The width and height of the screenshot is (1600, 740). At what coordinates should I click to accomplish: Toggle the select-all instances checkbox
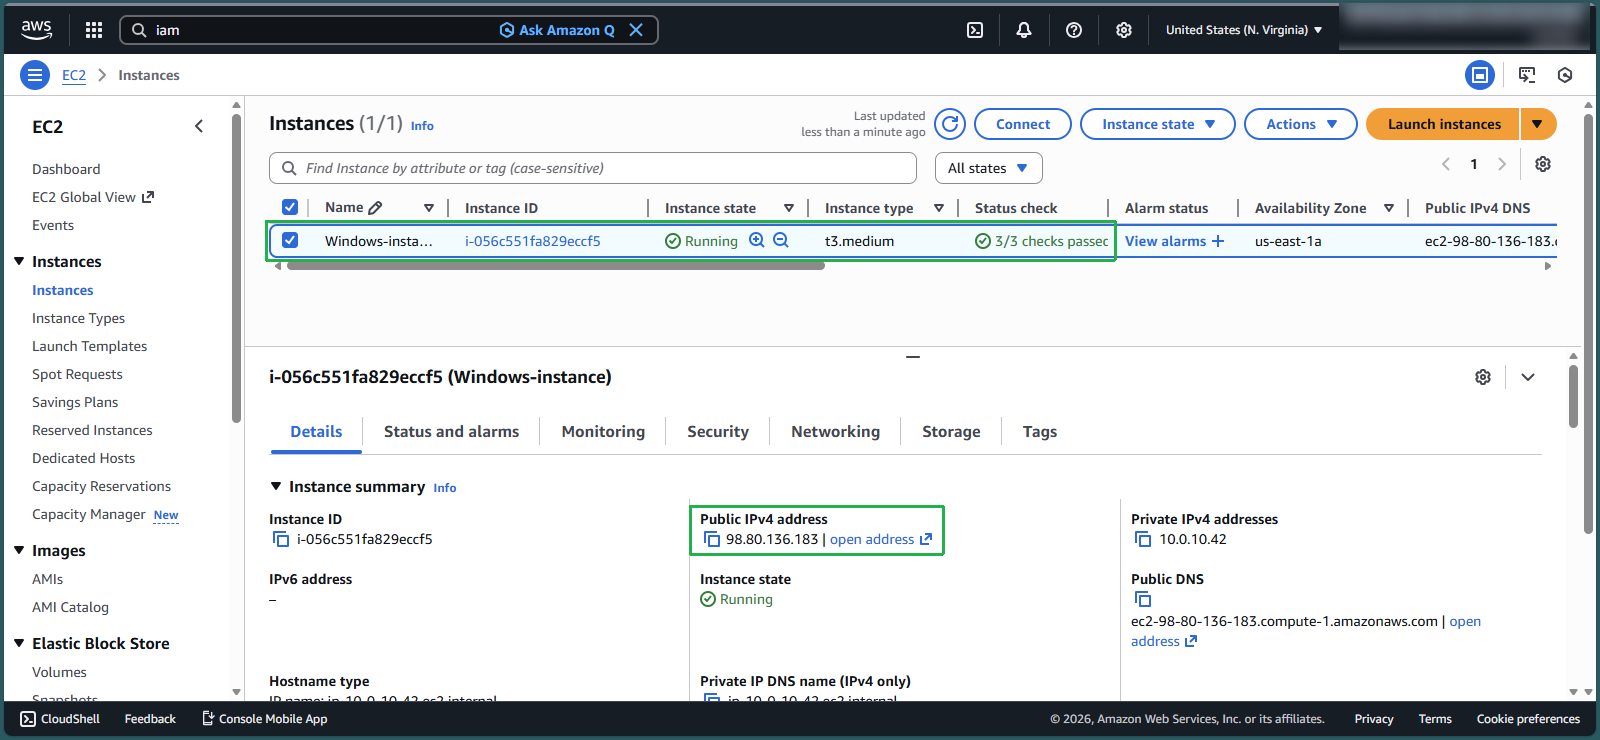290,207
